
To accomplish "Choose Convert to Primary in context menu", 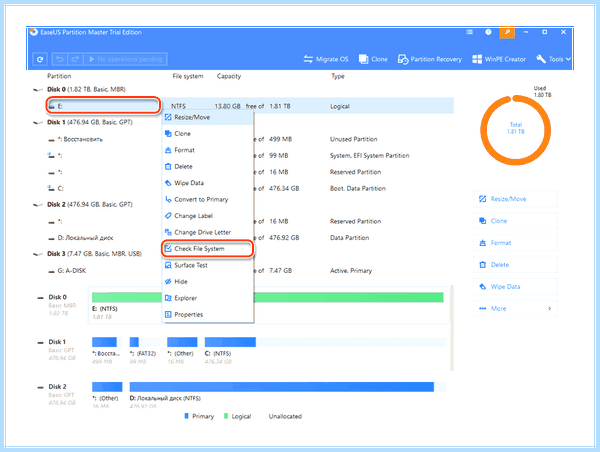I will point(208,199).
